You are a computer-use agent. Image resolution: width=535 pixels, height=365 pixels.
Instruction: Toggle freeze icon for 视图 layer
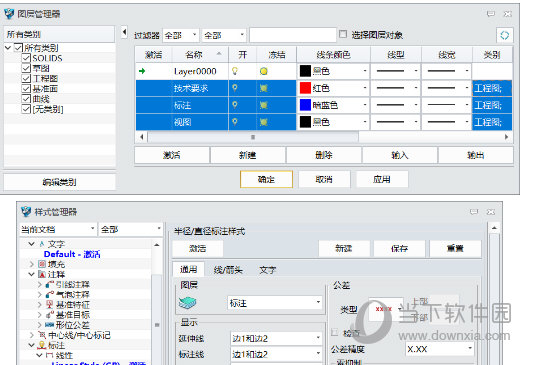pos(263,122)
